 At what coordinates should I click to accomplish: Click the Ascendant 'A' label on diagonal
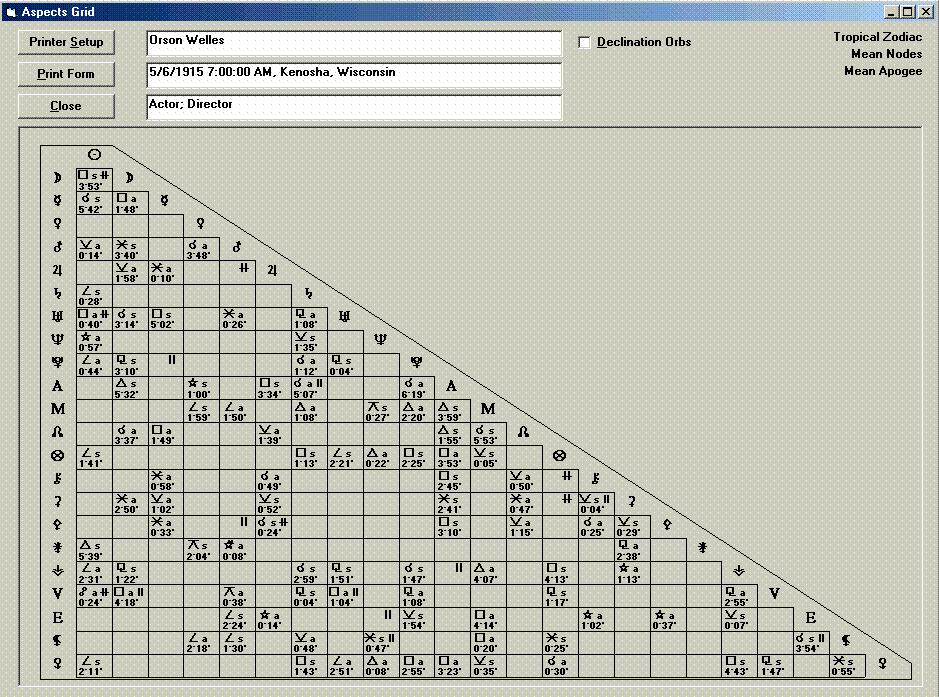[x=452, y=386]
